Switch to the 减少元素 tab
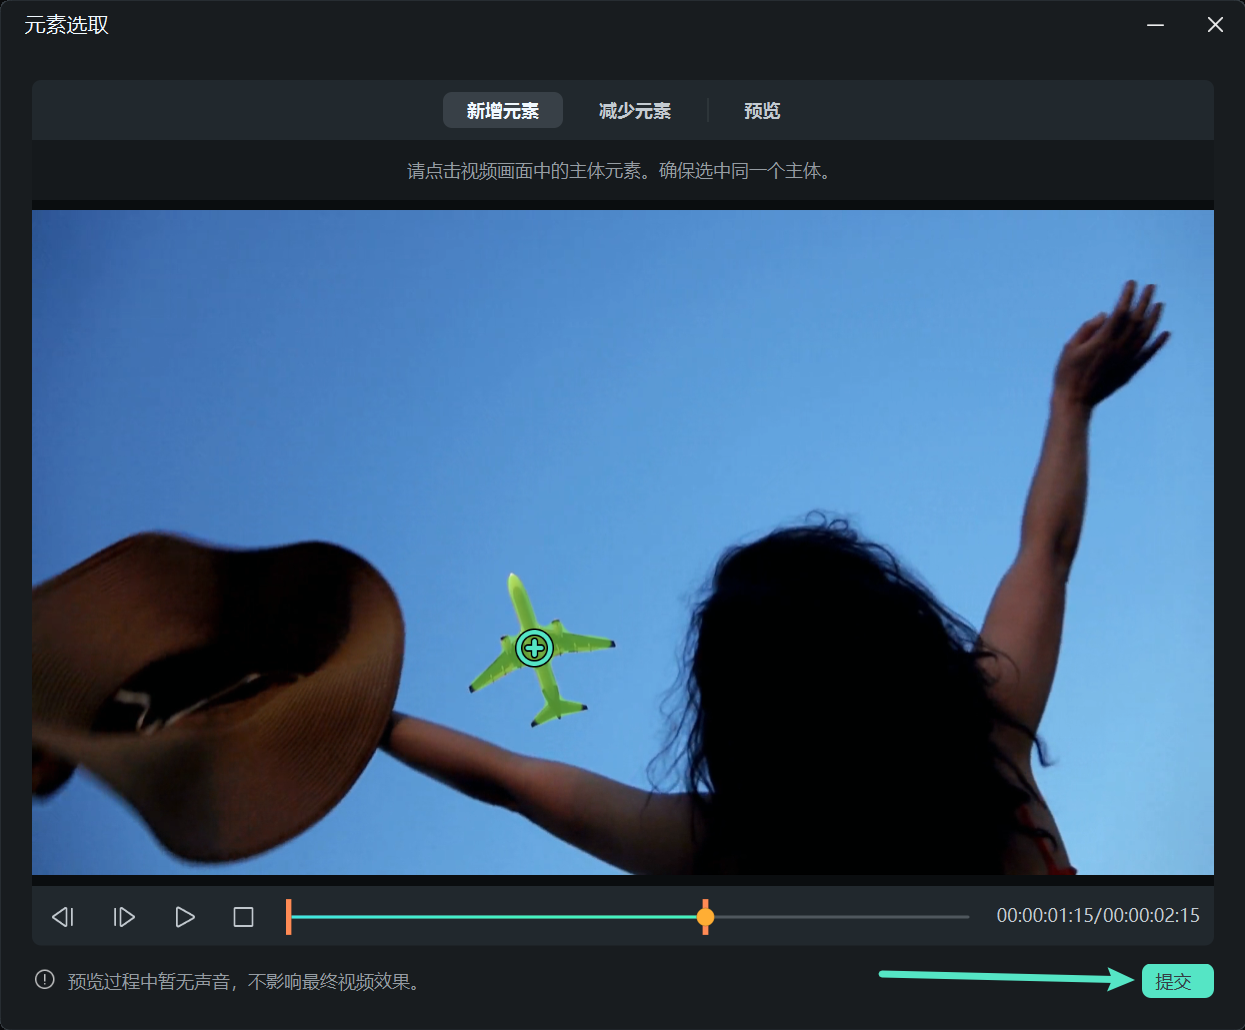 [x=635, y=110]
